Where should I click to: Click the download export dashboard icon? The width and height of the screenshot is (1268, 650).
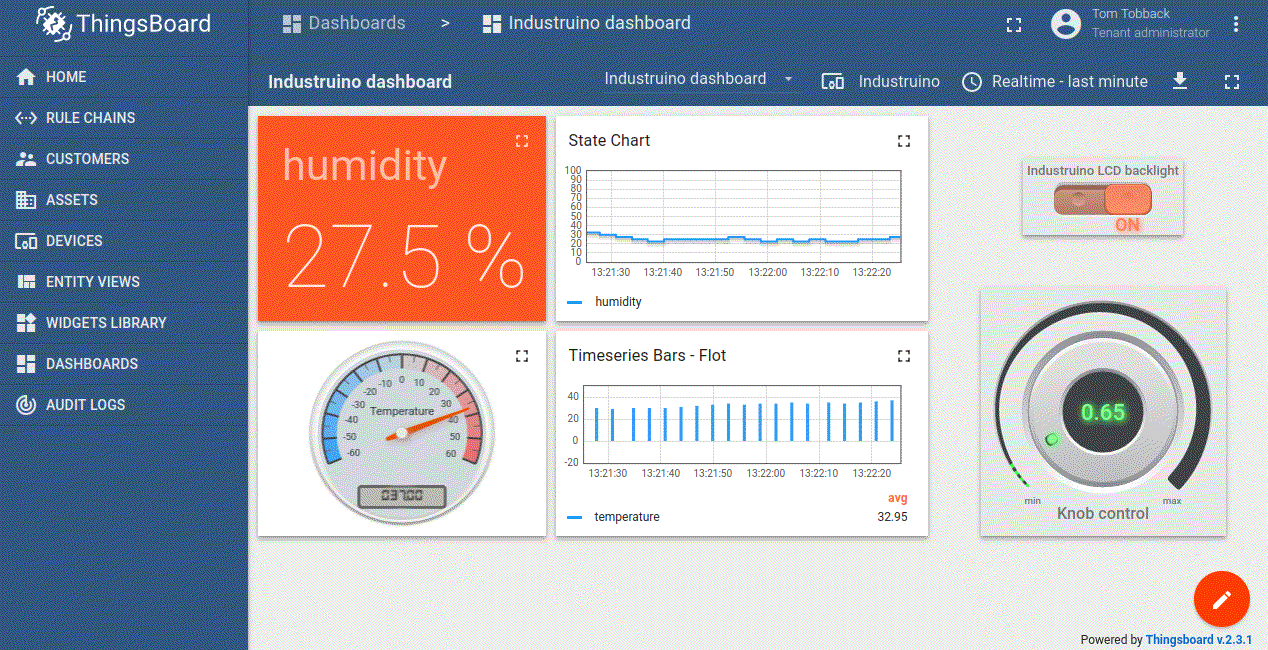[x=1180, y=81]
